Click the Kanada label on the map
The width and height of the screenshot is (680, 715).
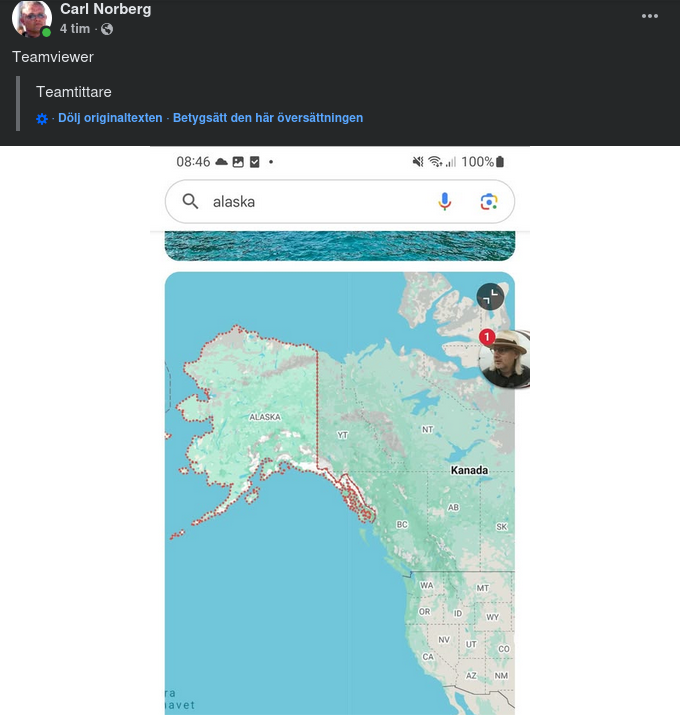coord(469,470)
